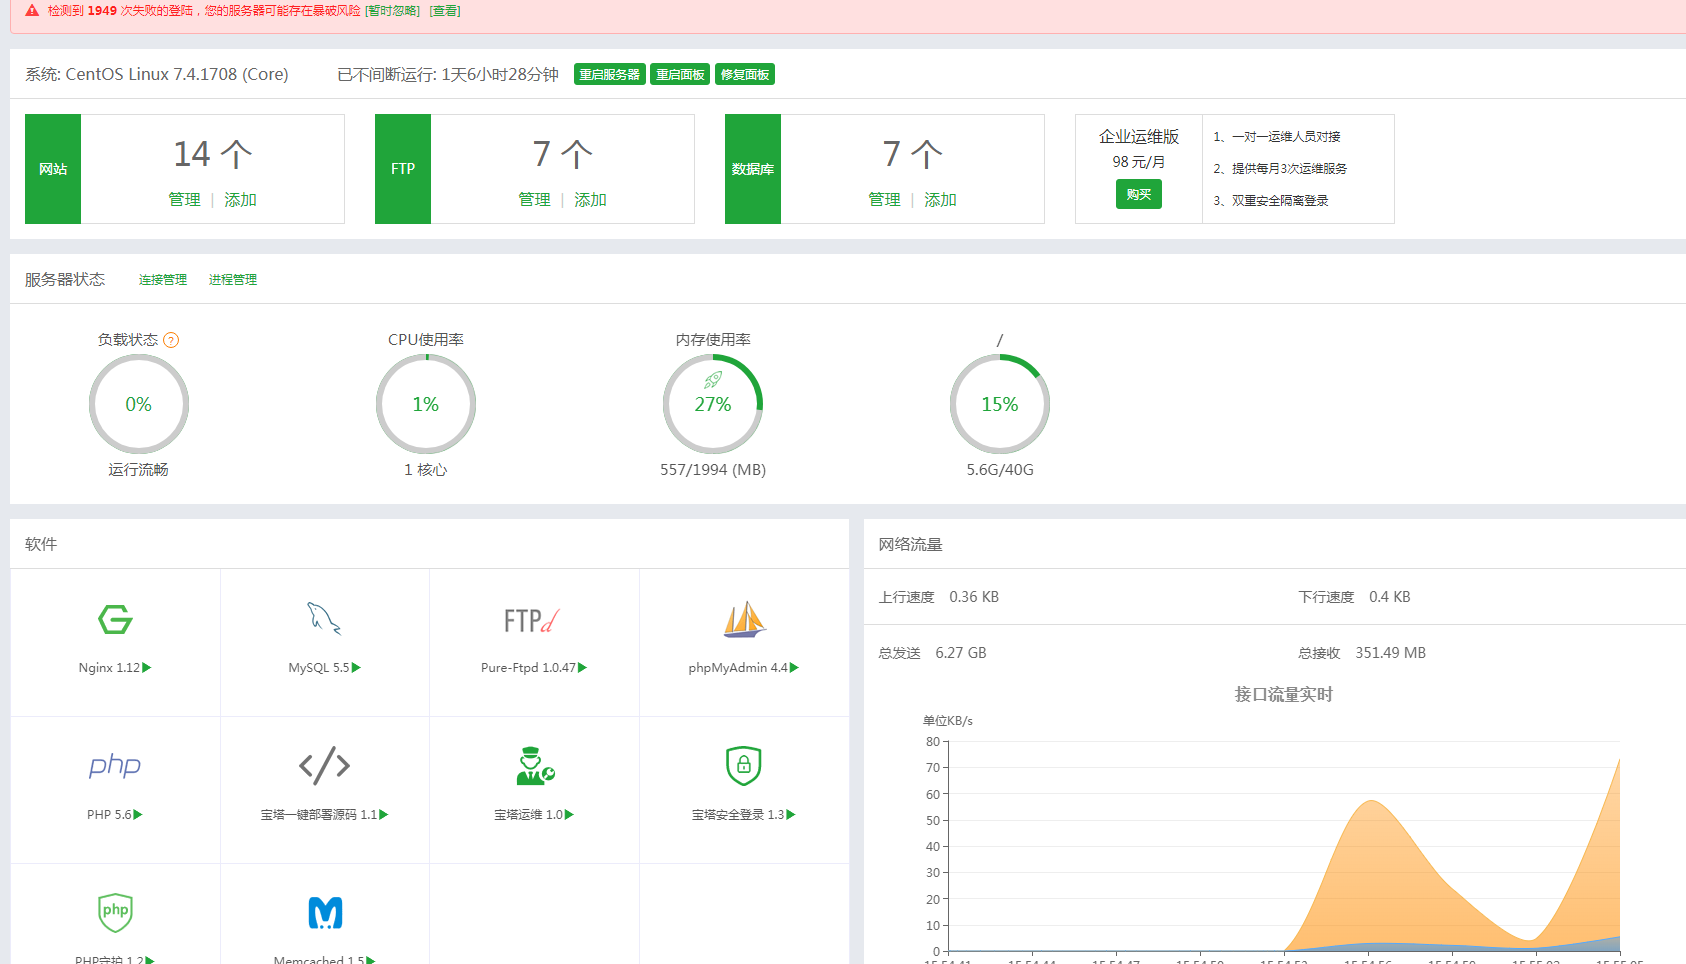
Task: Click the Nginx logo icon
Action: click(115, 620)
